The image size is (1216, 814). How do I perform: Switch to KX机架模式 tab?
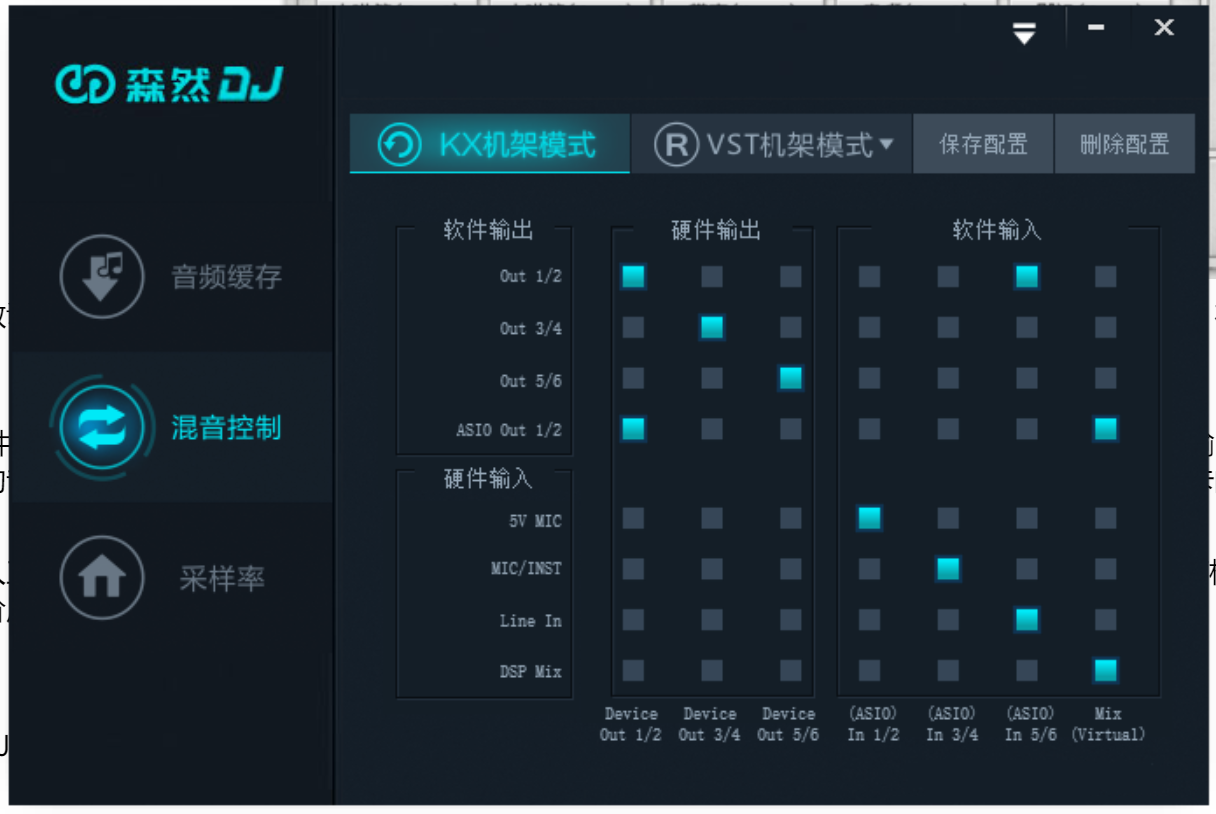point(490,144)
